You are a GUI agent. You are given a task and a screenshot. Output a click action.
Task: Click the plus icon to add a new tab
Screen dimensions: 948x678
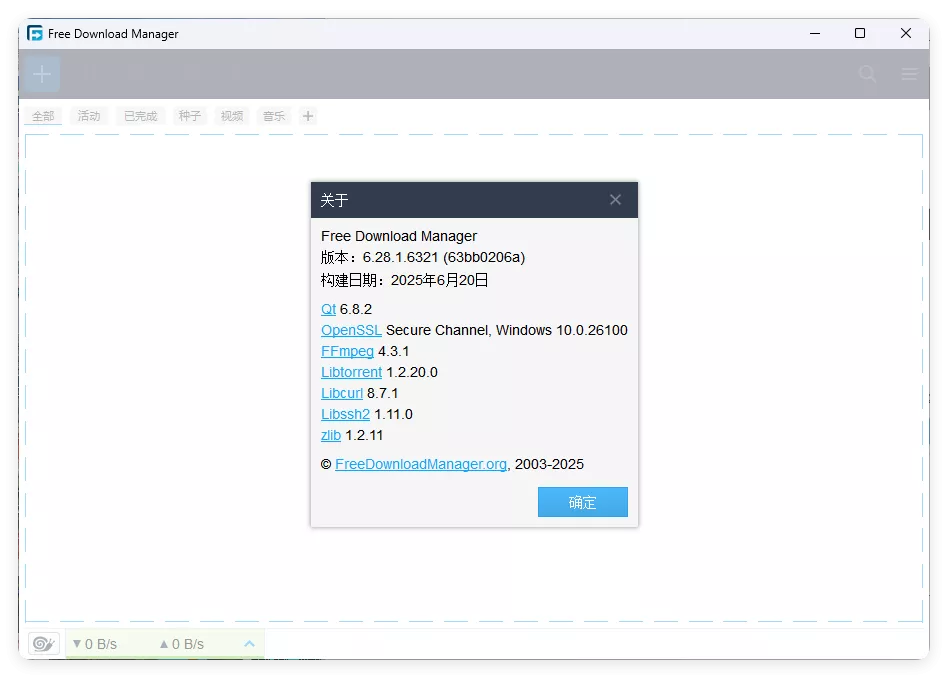click(309, 116)
